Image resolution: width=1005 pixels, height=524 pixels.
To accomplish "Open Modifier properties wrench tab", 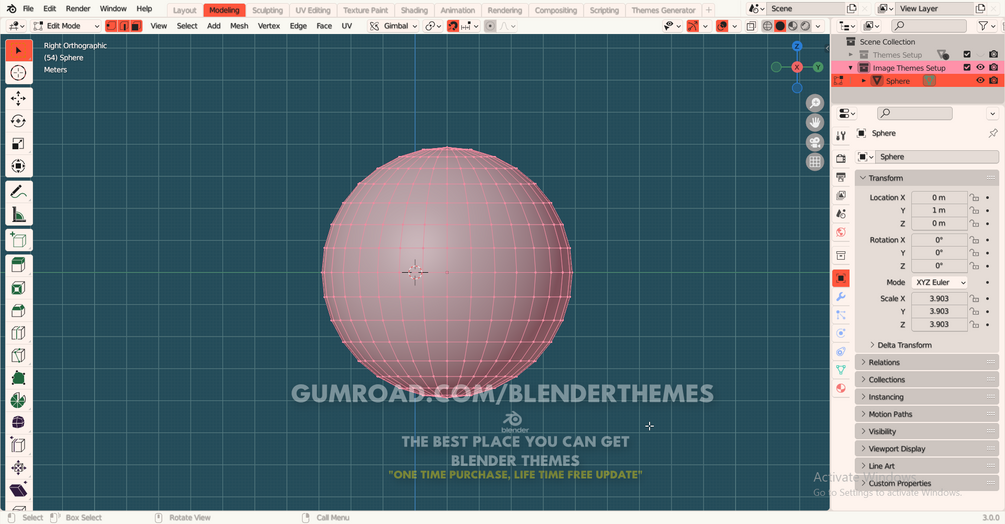I will [x=841, y=297].
